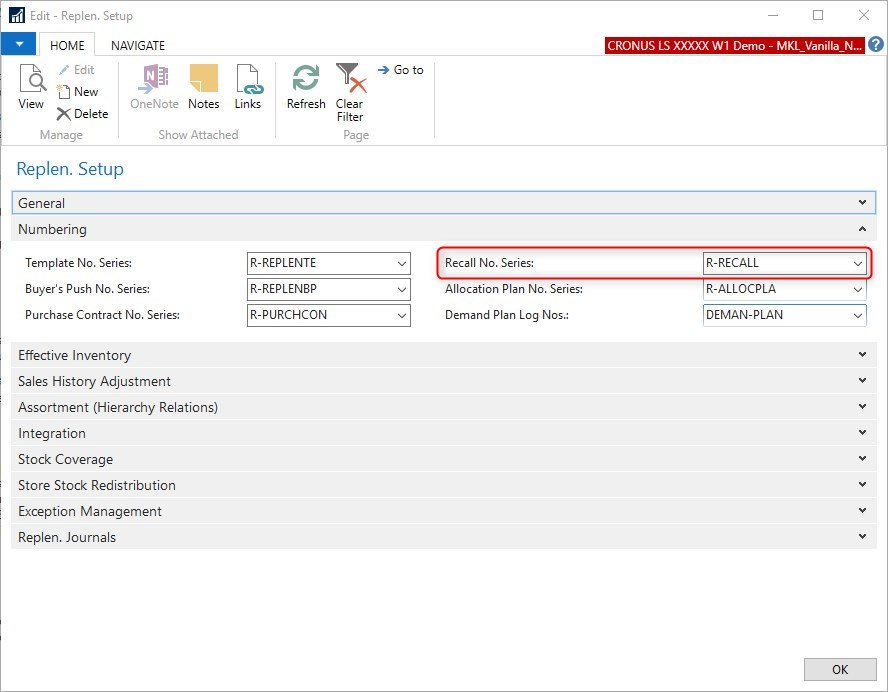Screen dimensions: 888x692
Task: Click the Clear Filter icon
Action: (x=349, y=92)
